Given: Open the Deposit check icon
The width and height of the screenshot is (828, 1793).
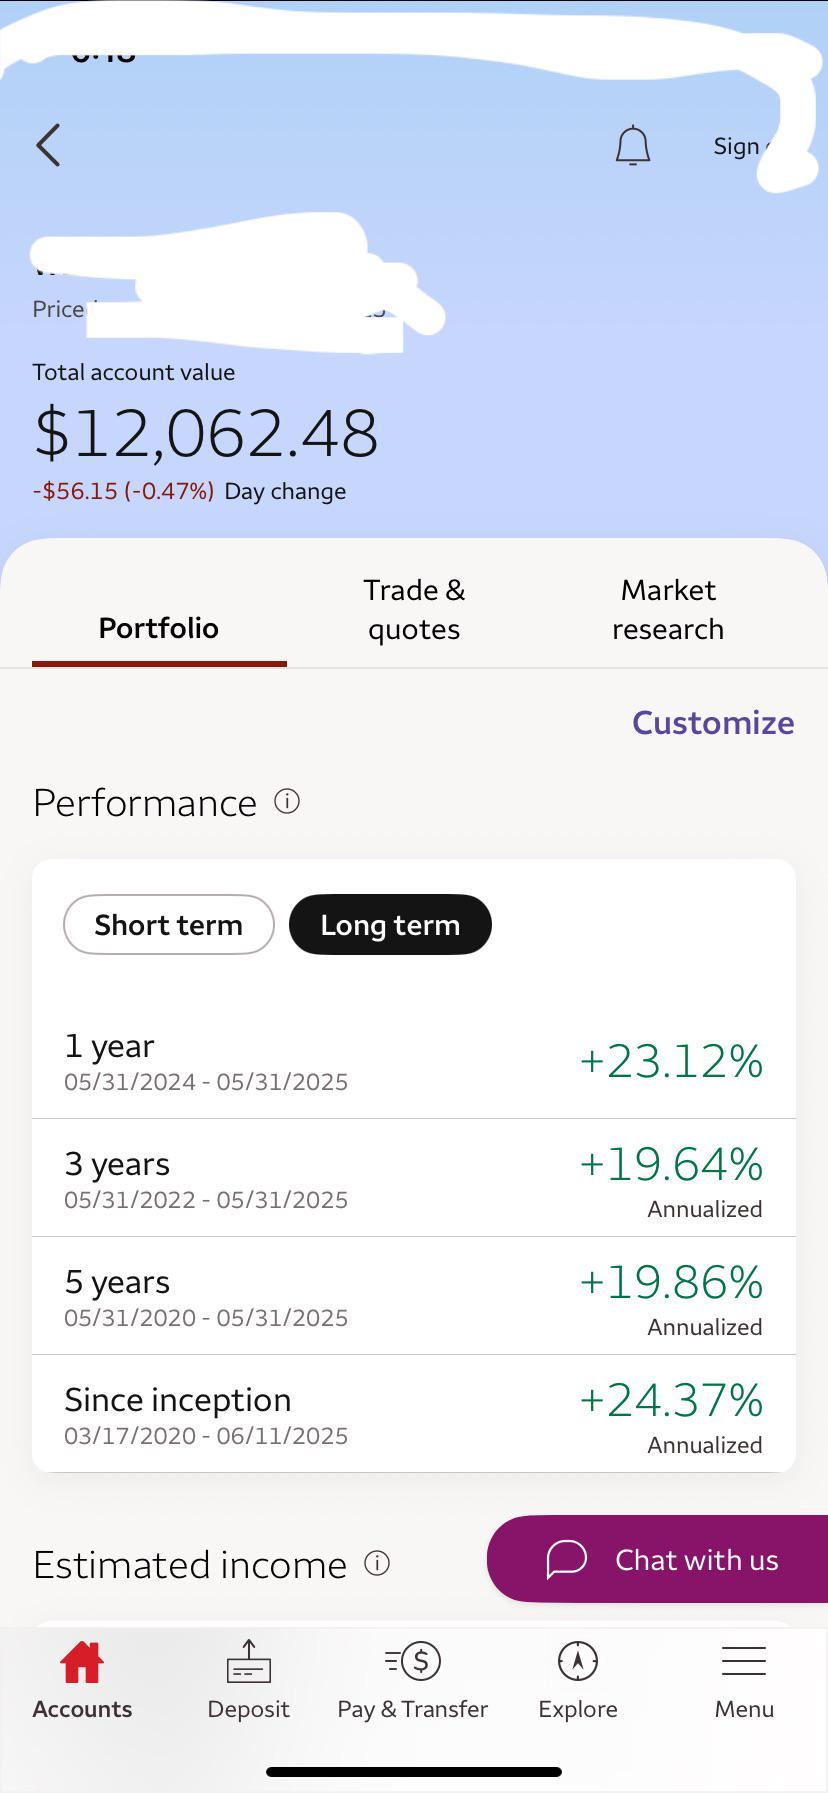Looking at the screenshot, I should tap(248, 1662).
